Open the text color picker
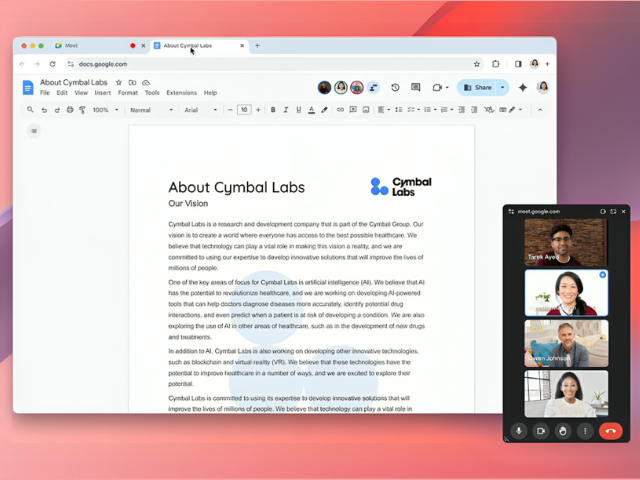640x480 pixels. [311, 110]
